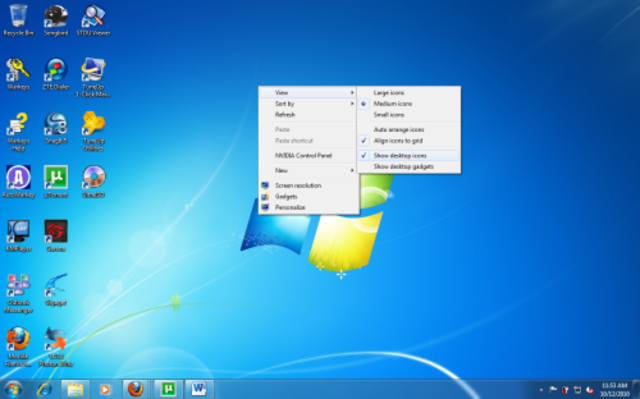Open Windows Explorer folder on taskbar

pyautogui.click(x=76, y=389)
